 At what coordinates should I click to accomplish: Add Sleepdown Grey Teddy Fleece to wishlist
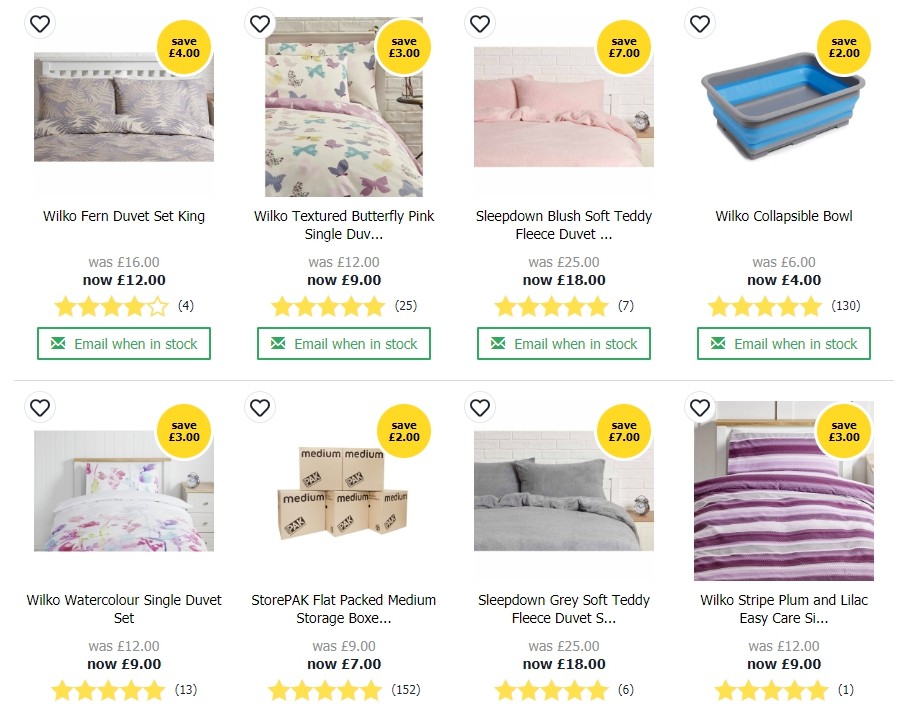click(480, 407)
